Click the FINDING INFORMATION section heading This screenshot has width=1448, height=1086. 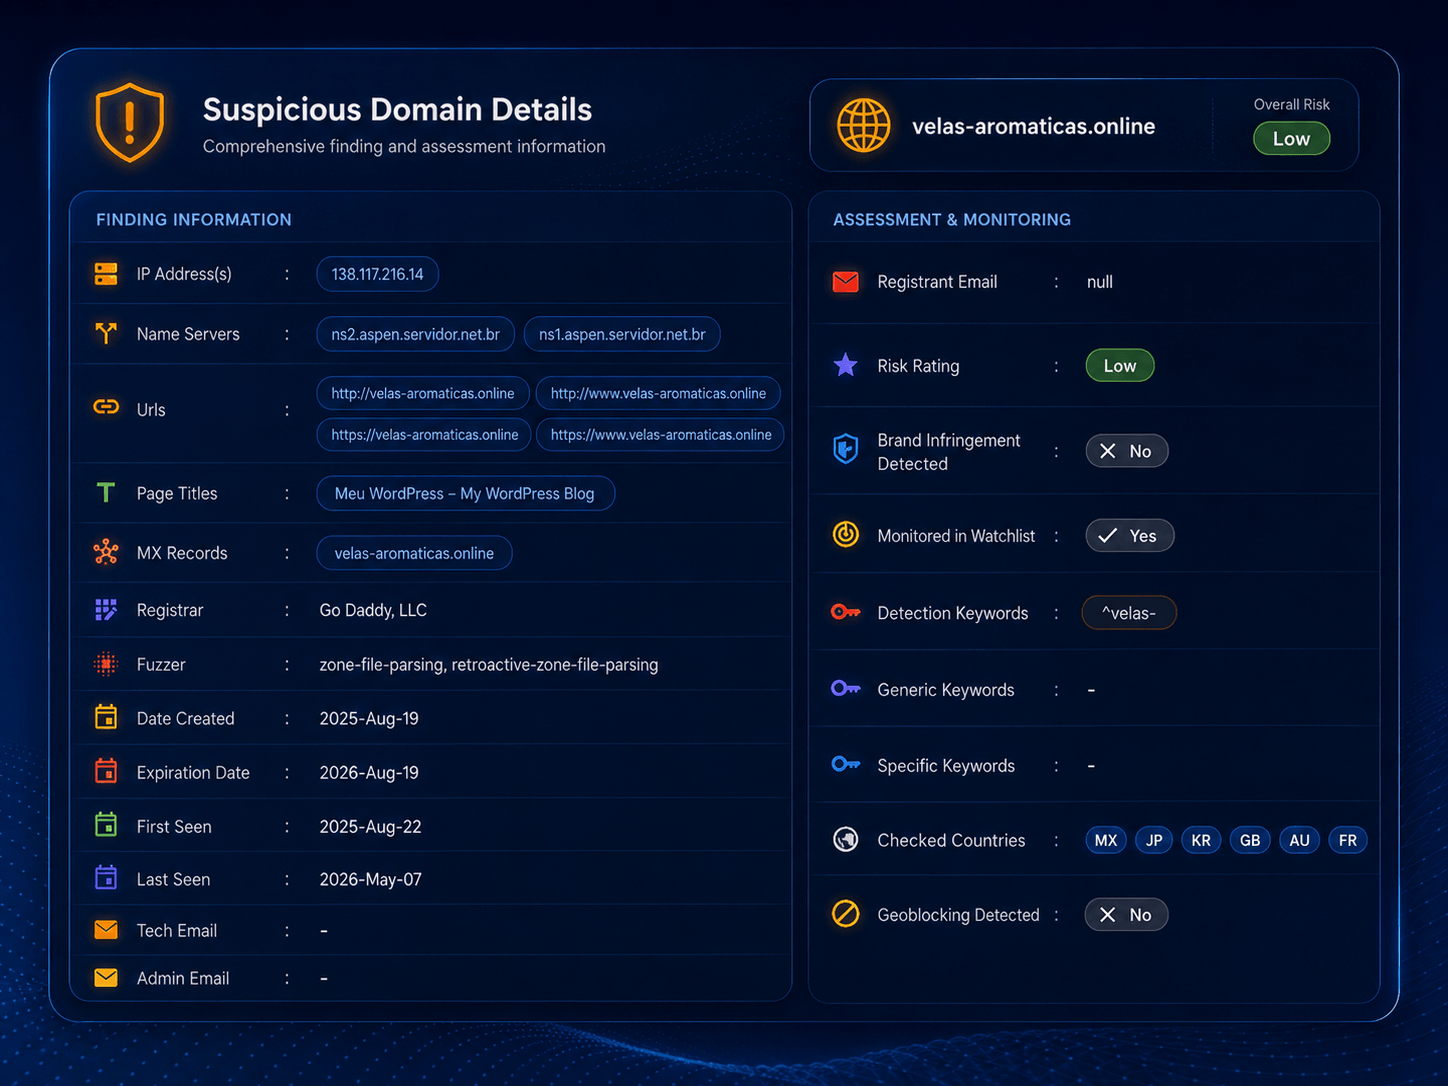pyautogui.click(x=194, y=219)
